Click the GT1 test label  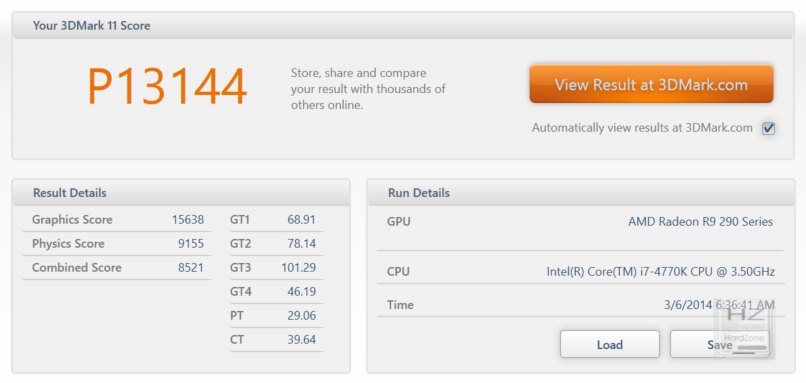(x=240, y=220)
